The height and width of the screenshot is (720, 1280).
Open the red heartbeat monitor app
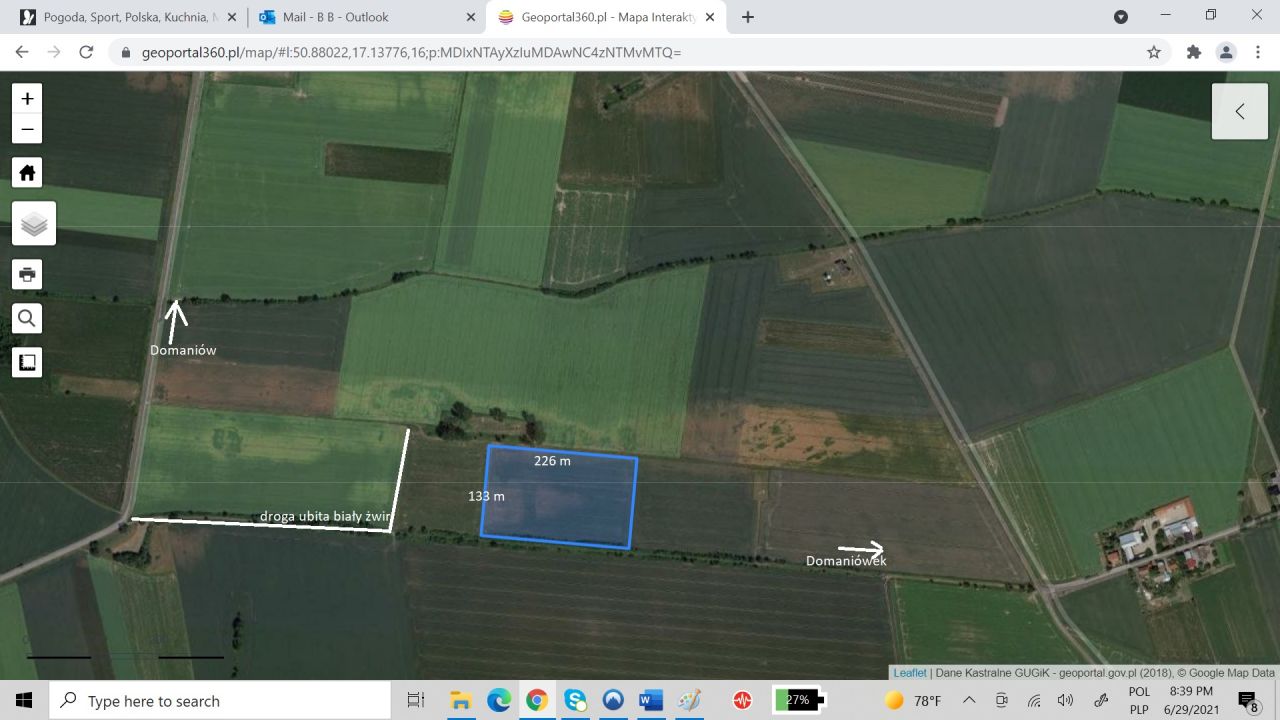(741, 700)
